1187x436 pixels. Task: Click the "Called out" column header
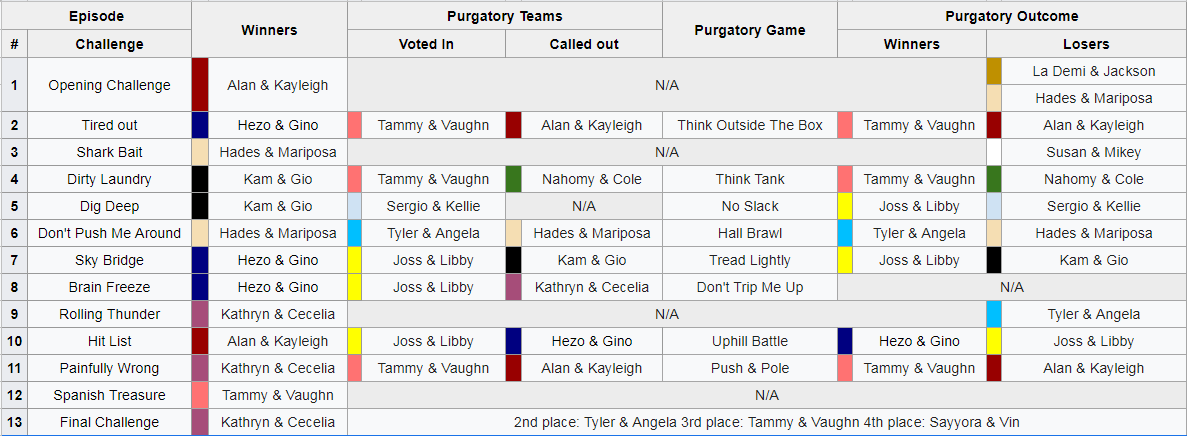click(584, 44)
